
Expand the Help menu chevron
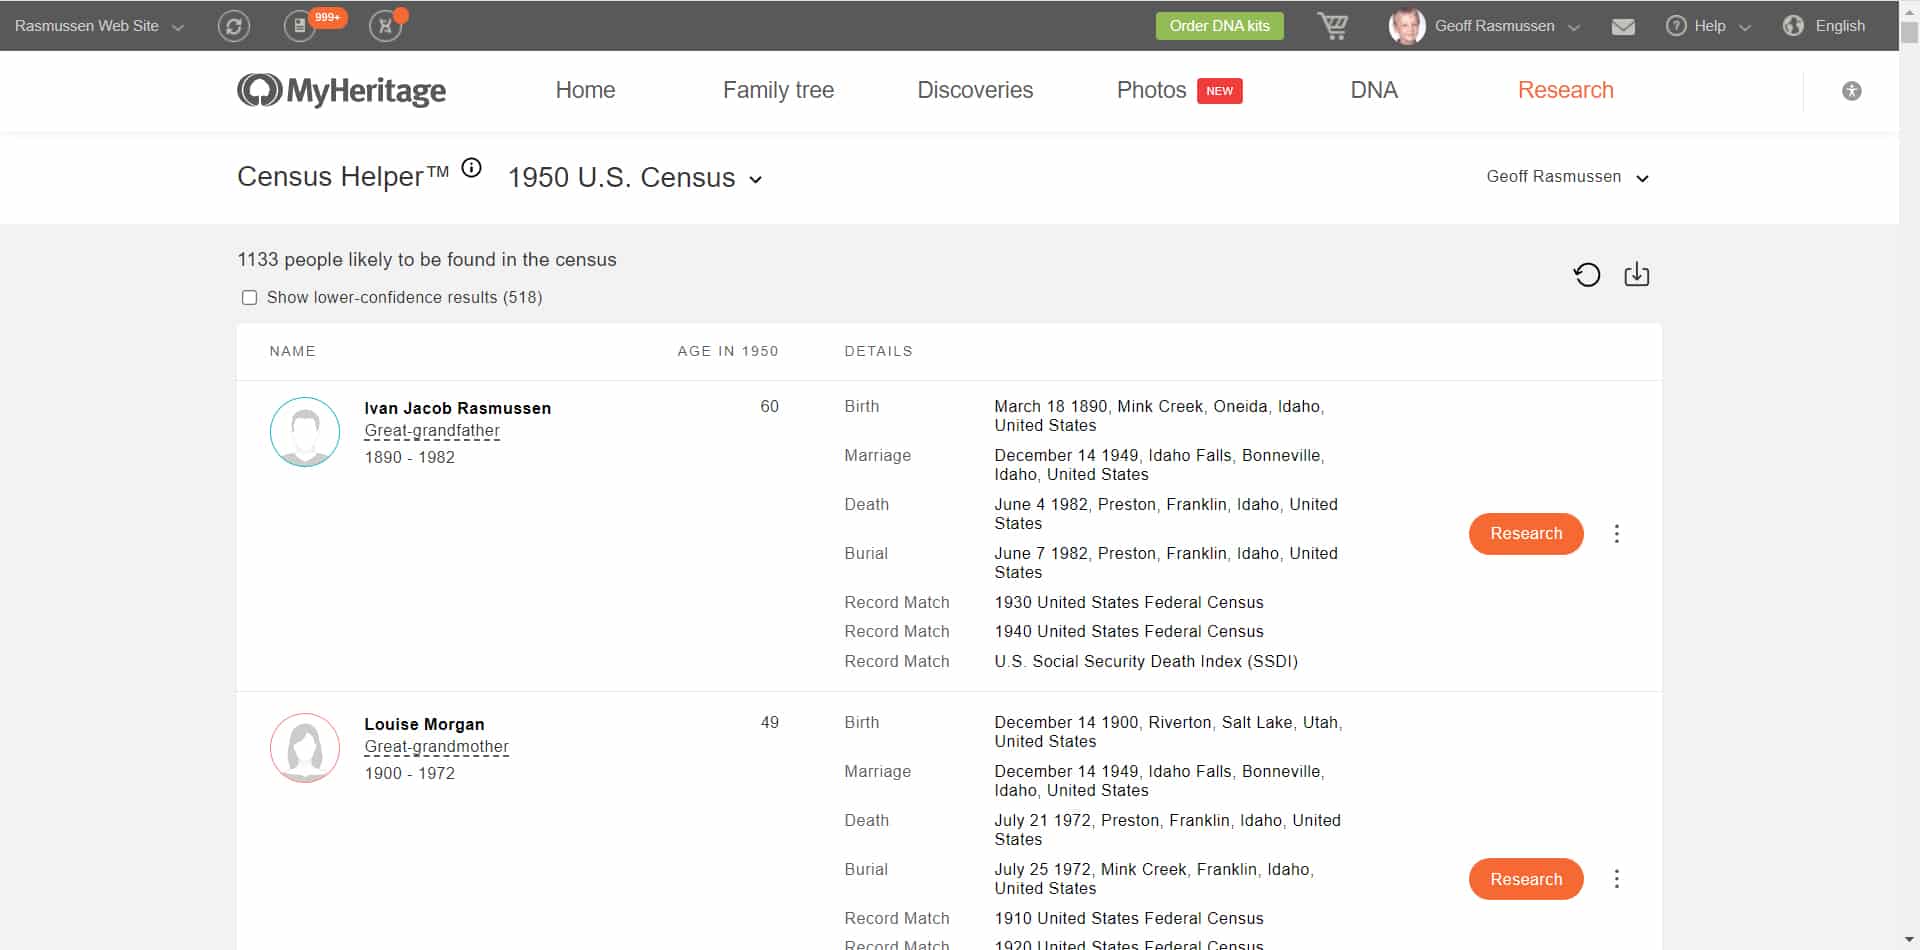[1746, 28]
